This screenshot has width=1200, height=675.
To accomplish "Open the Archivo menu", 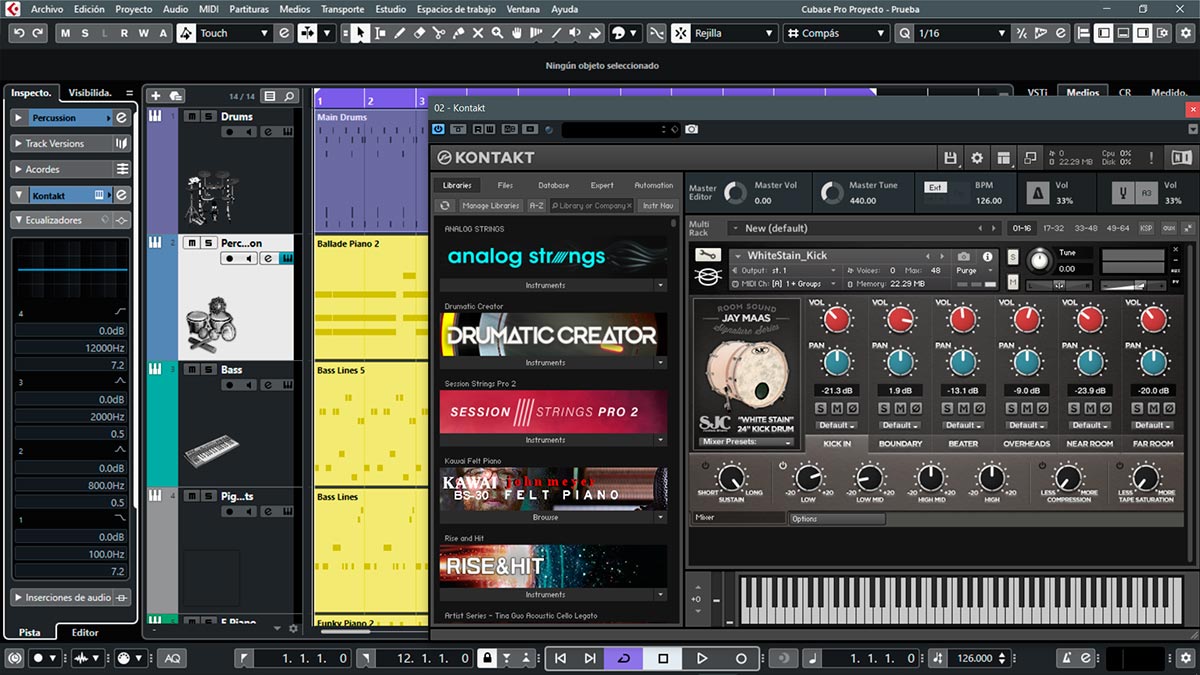I will [x=47, y=9].
